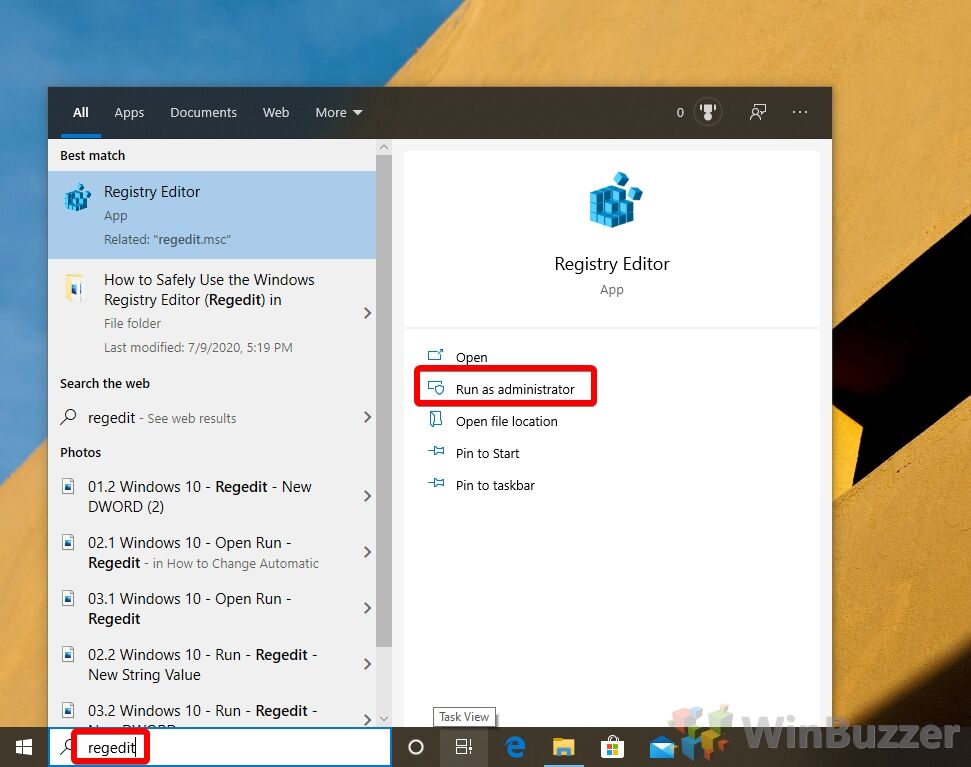Switch to the All tab
Screen dimensions: 971x767
(81, 113)
